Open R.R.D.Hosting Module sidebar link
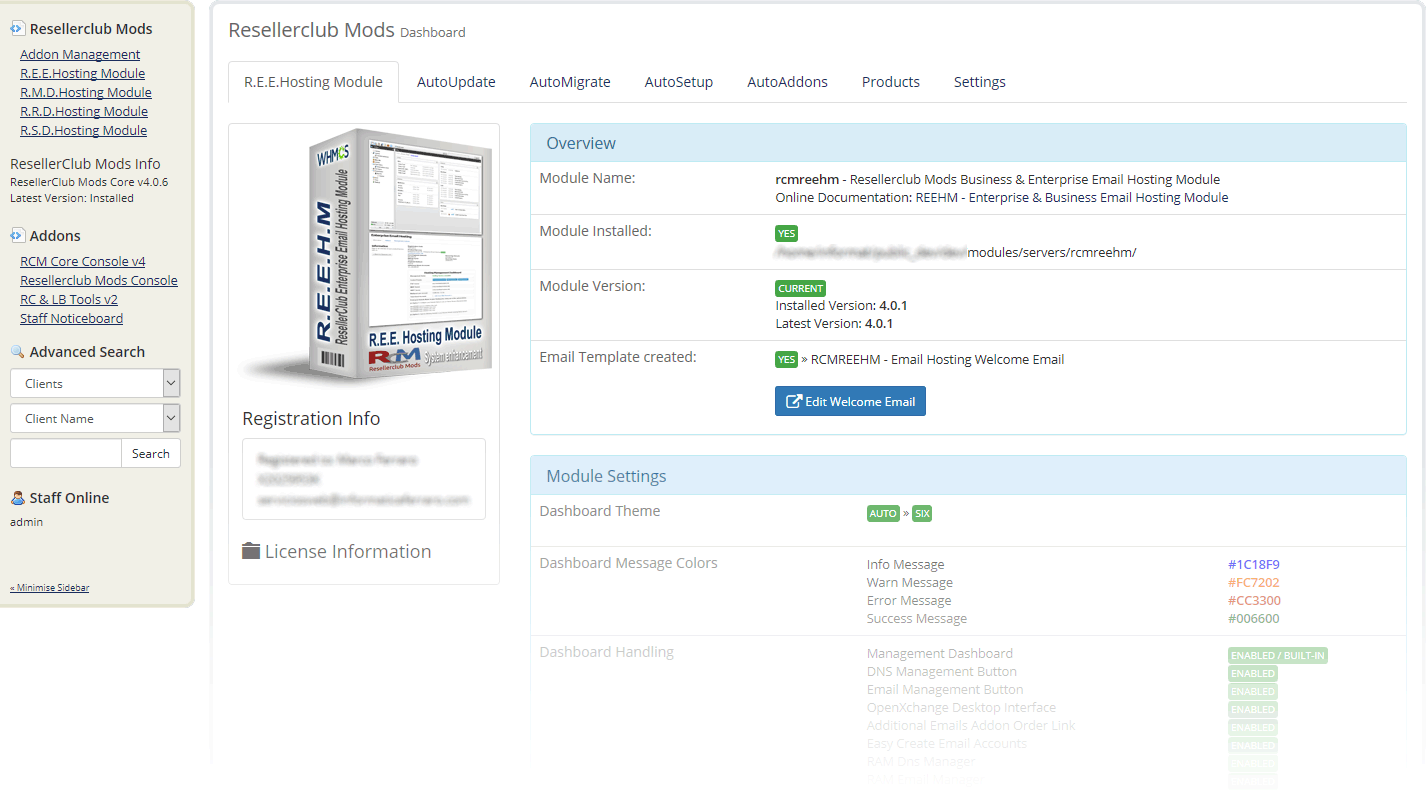This screenshot has height=801, width=1426. (x=84, y=111)
